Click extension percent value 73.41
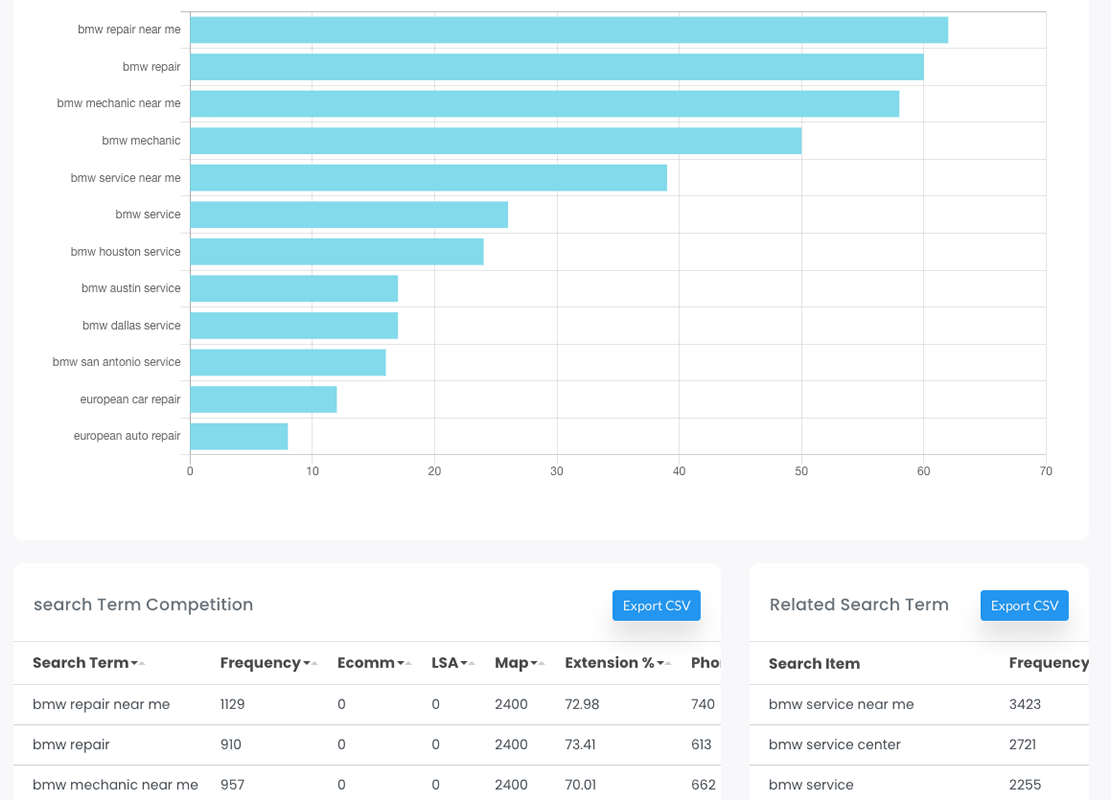The width and height of the screenshot is (1111, 800). pyautogui.click(x=580, y=745)
